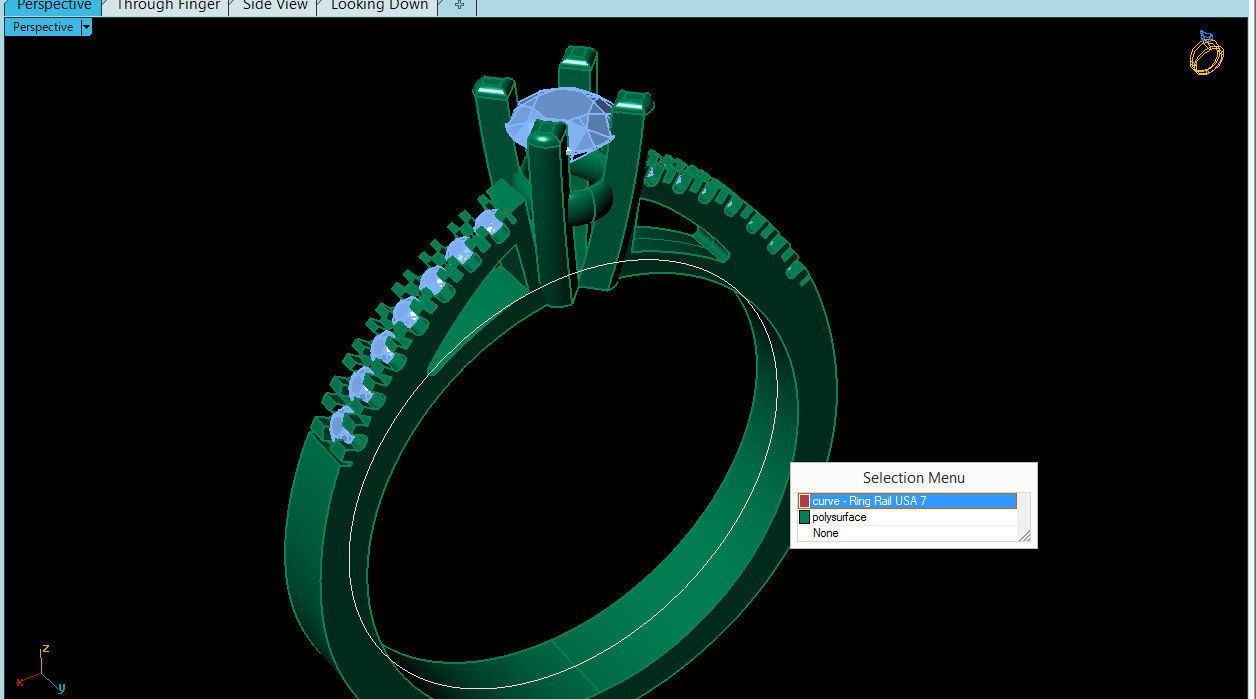Choose 'polysurface' in Selection Menu

tap(907, 517)
